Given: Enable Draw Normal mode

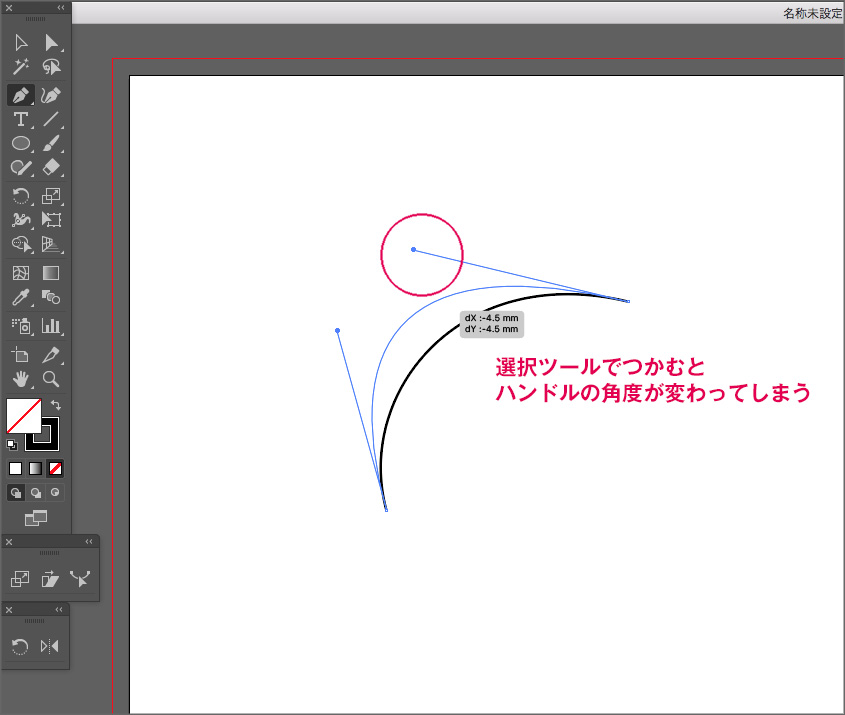Looking at the screenshot, I should click(16, 492).
